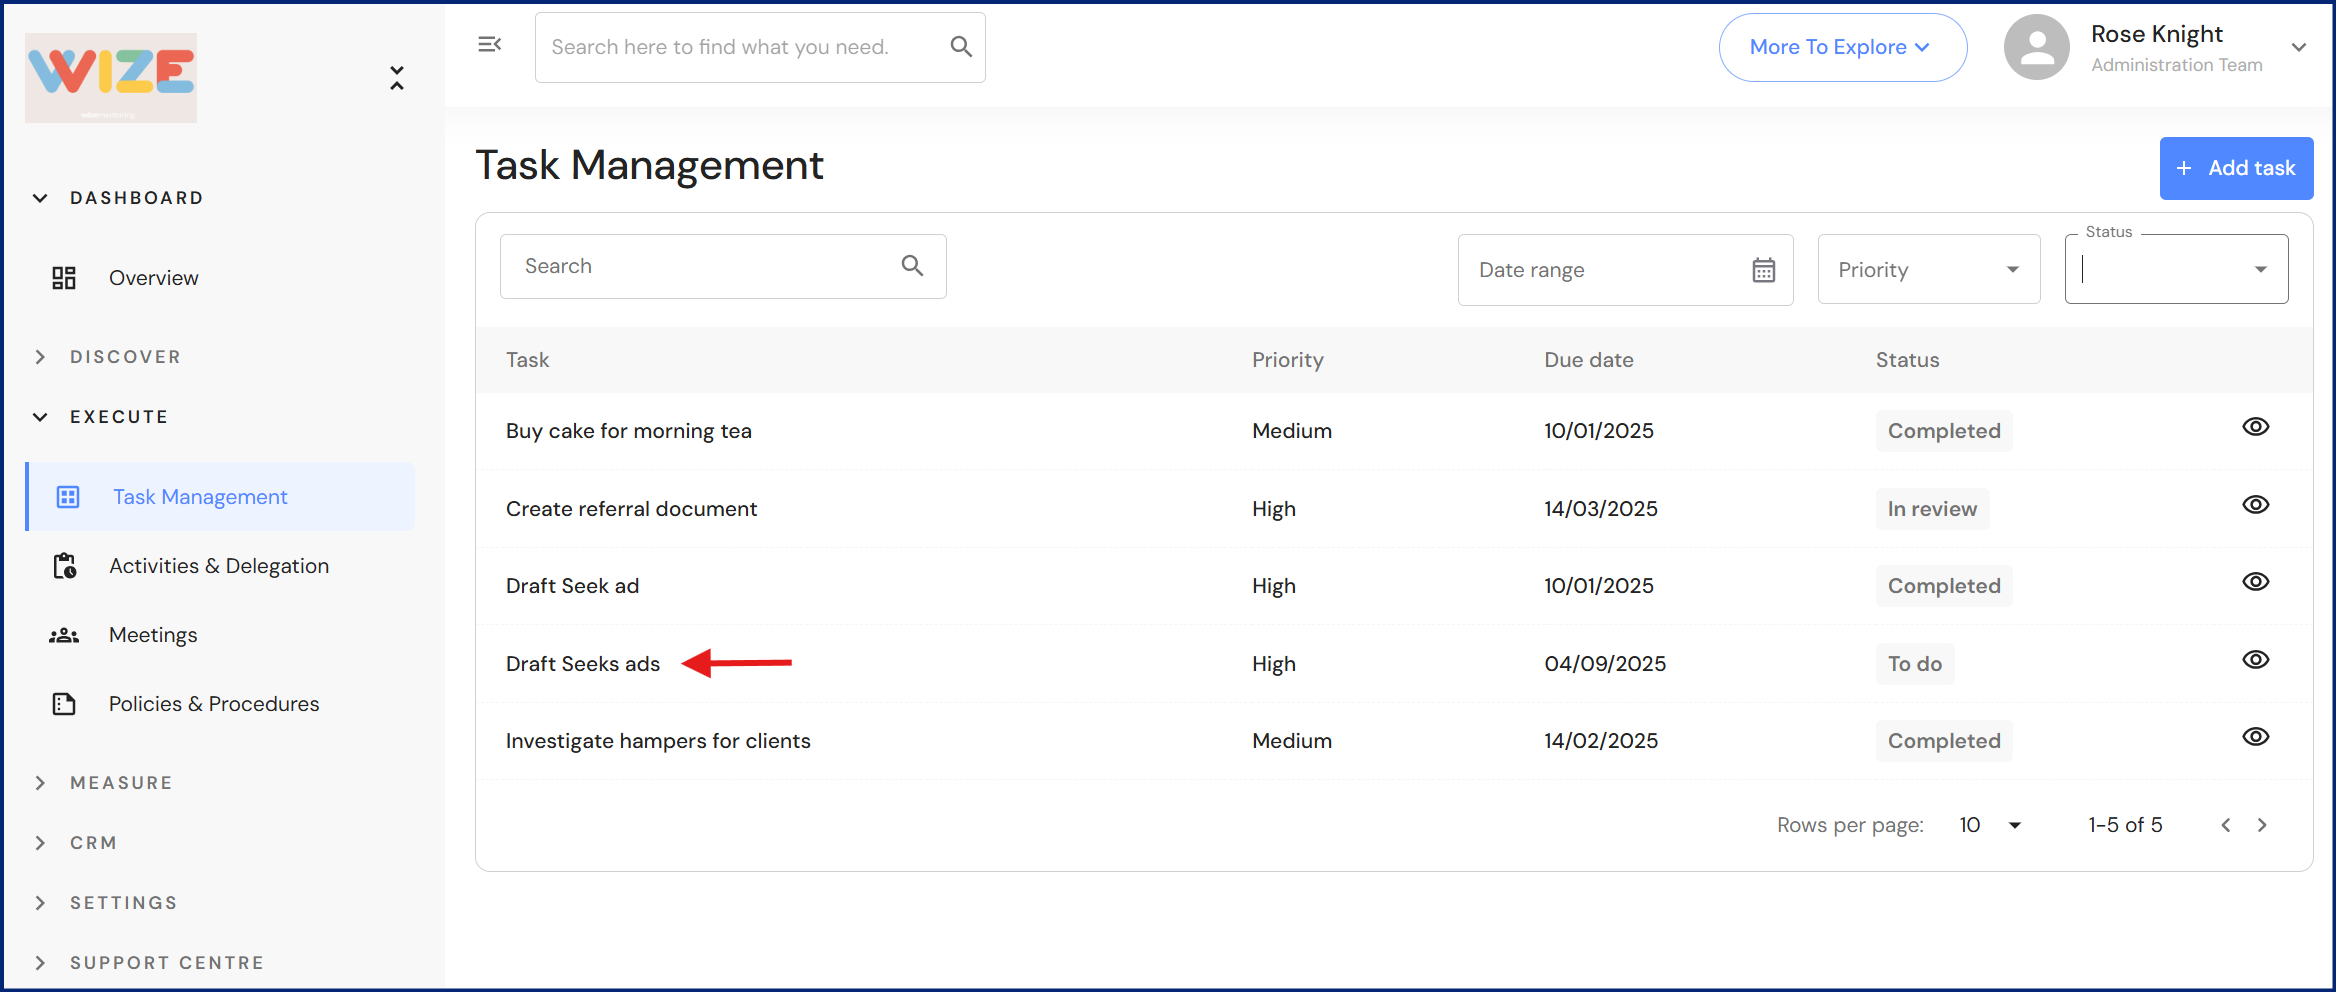The height and width of the screenshot is (992, 2336).
Task: Change the rows per page dropdown
Action: tap(1990, 825)
